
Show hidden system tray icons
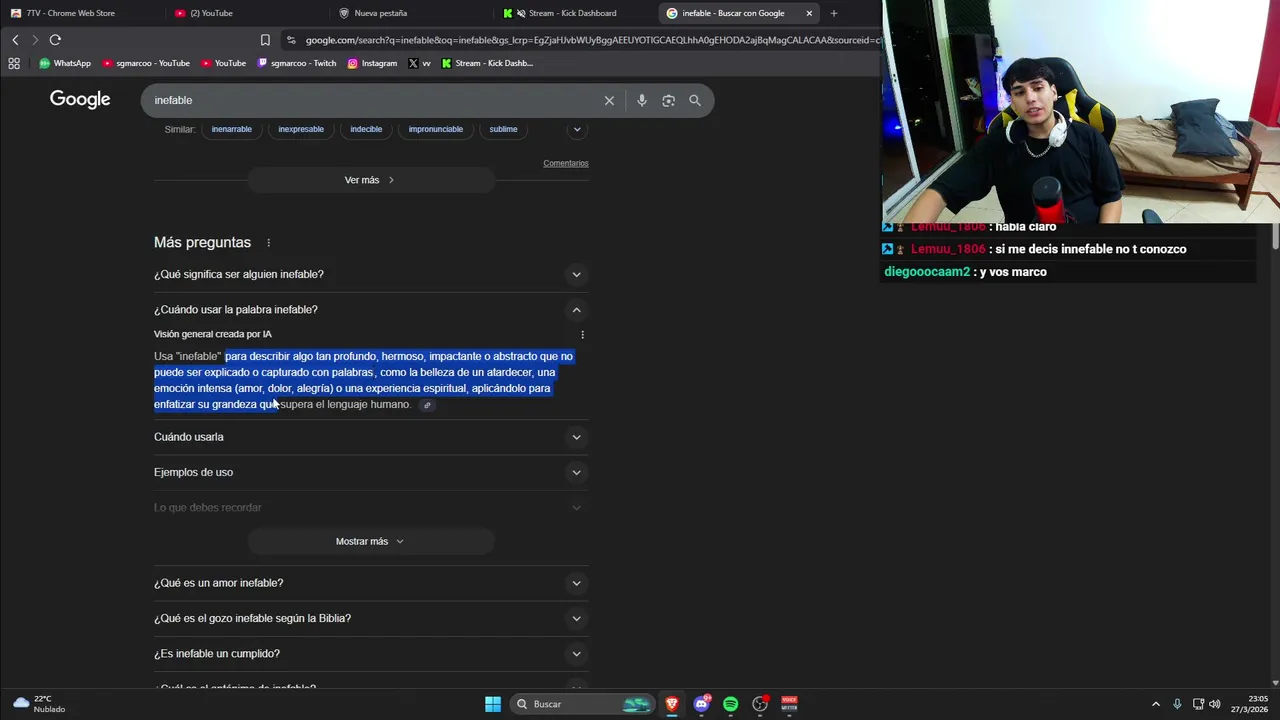point(1156,704)
